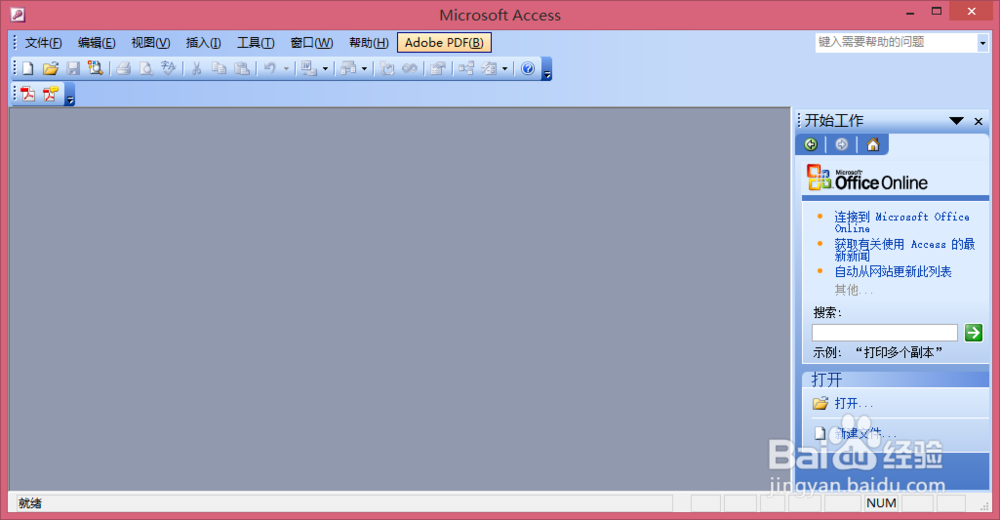
Task: Click the Analyze toolbar icon
Action: click(x=349, y=68)
